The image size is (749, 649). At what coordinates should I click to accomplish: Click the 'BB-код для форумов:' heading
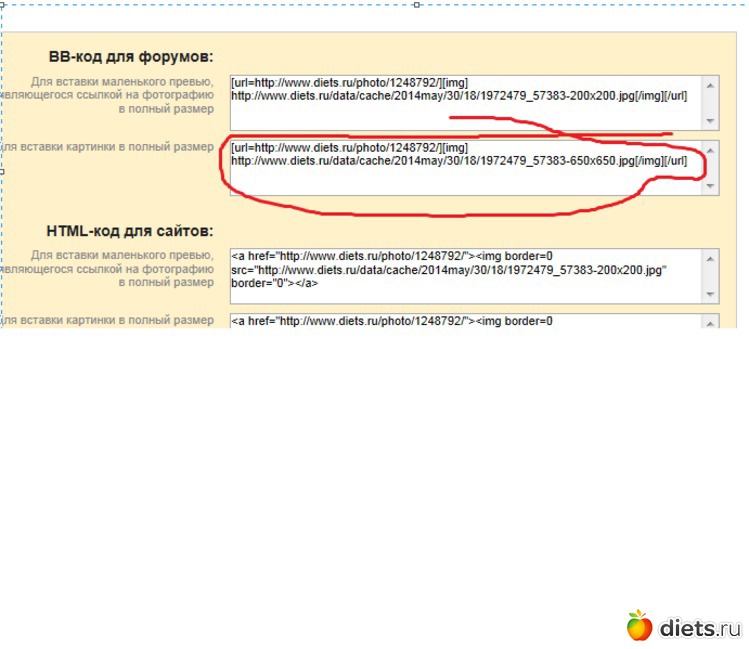(x=131, y=57)
